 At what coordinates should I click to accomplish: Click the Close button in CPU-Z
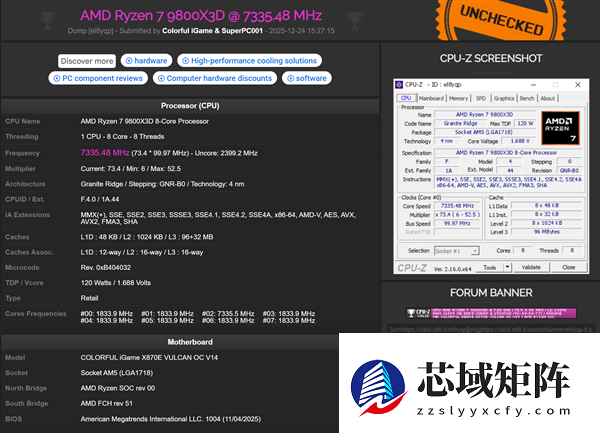569,267
